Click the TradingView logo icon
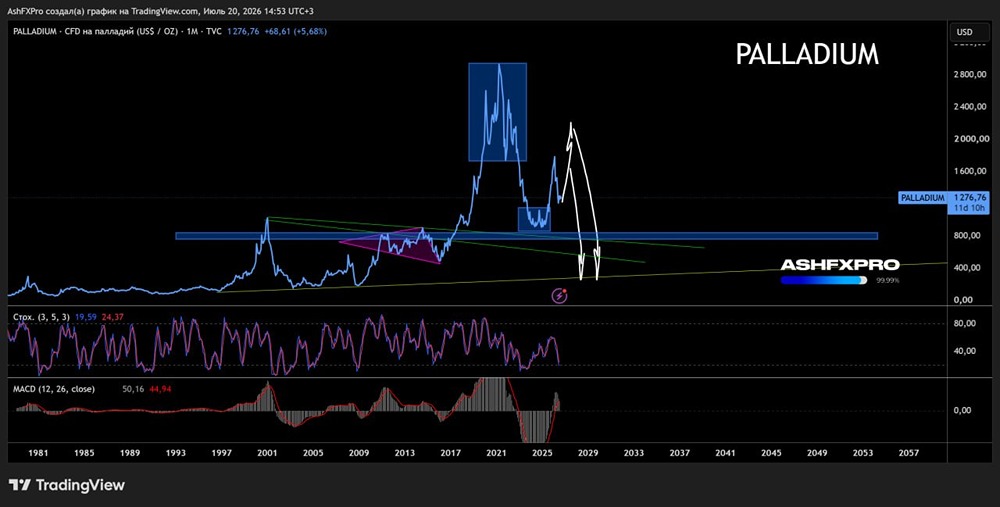This screenshot has height=507, width=1000. pyautogui.click(x=20, y=485)
